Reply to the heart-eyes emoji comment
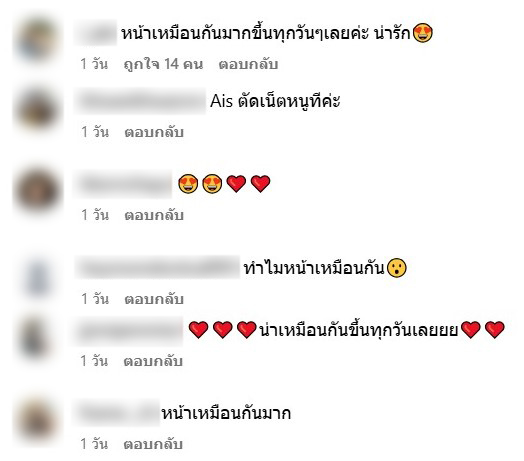The image size is (524, 461). point(154,215)
